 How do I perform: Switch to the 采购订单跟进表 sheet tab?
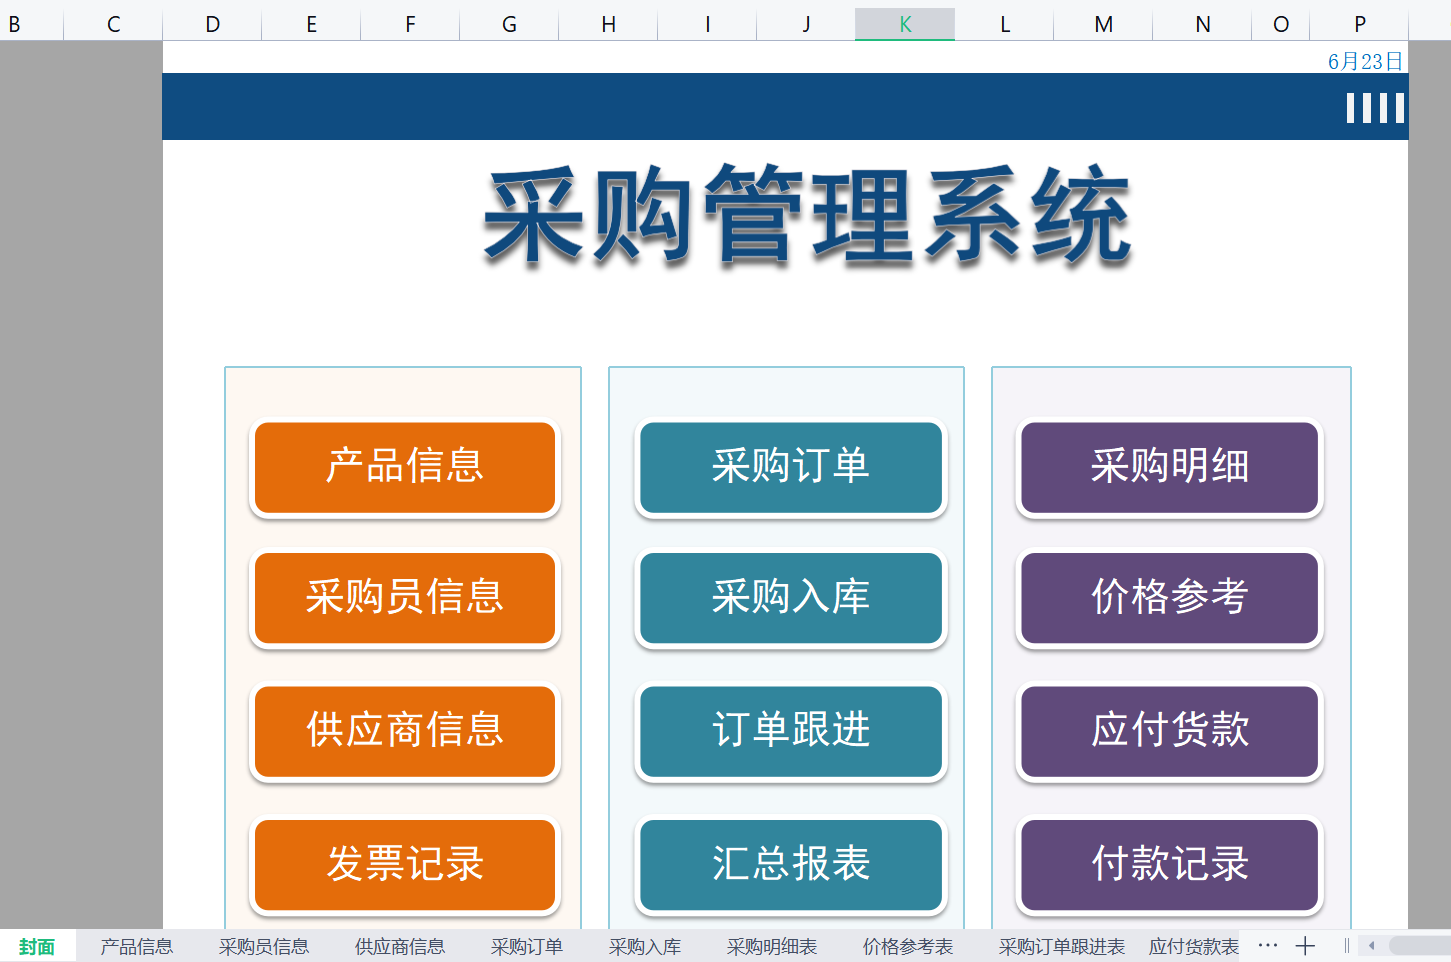(1062, 946)
